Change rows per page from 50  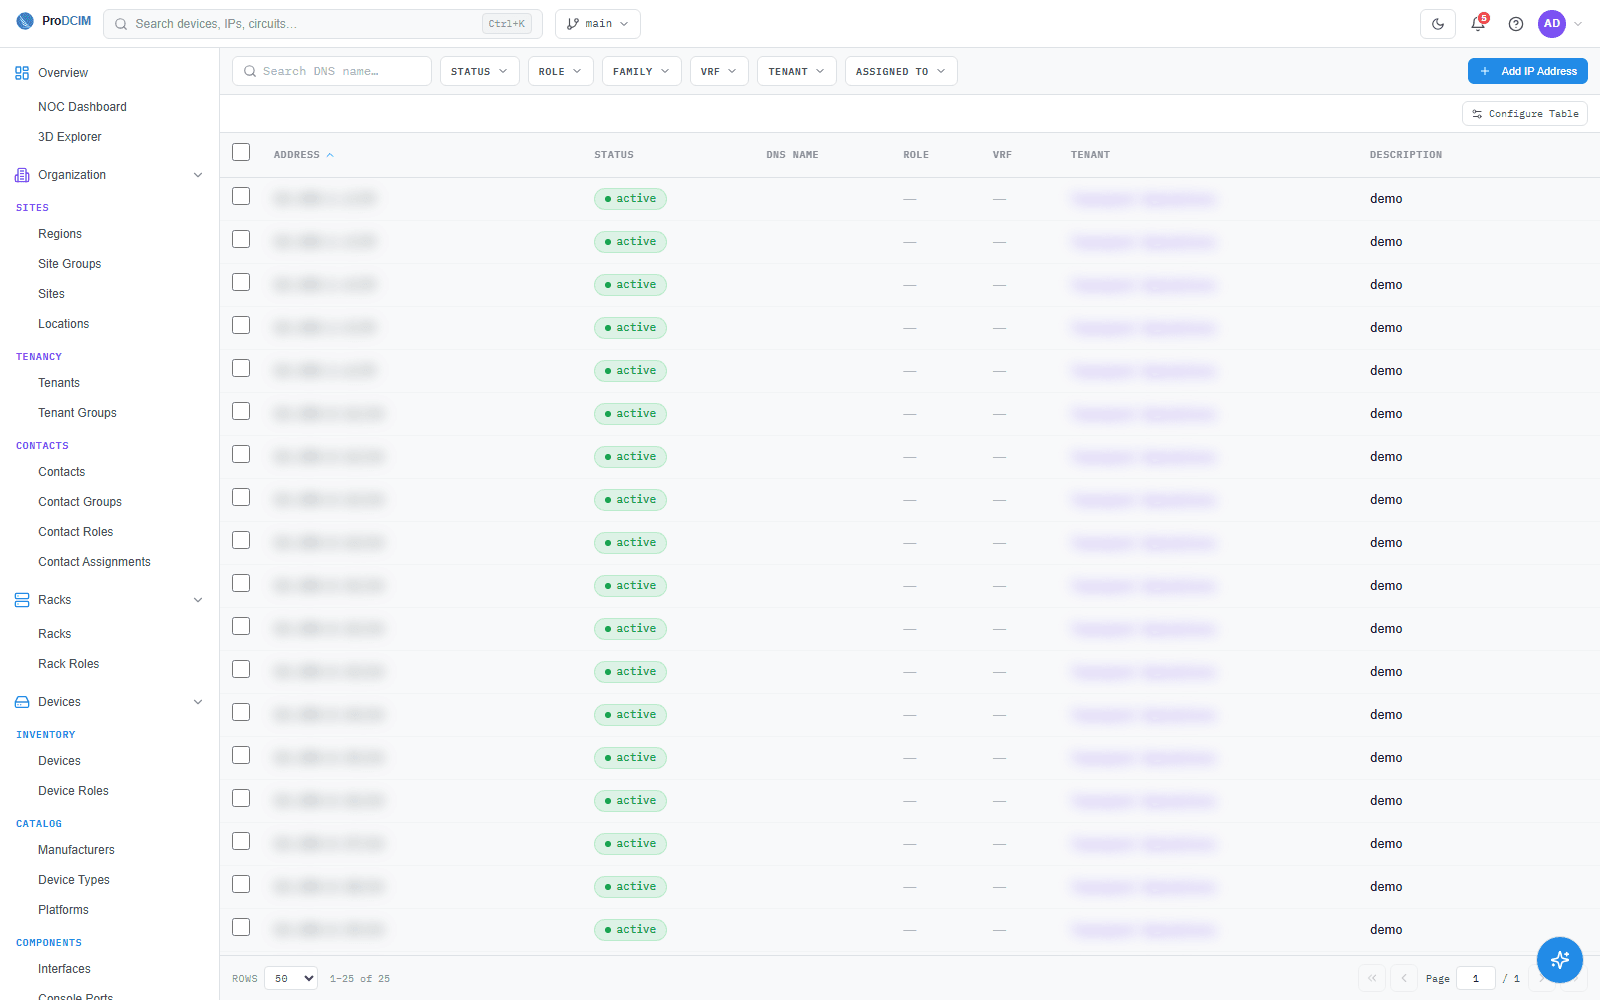291,978
